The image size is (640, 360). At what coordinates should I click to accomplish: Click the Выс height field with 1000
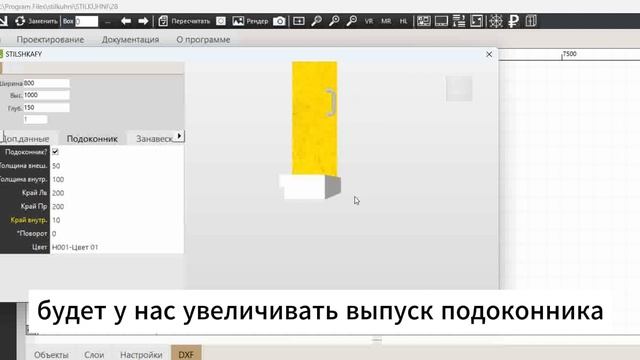click(46, 95)
